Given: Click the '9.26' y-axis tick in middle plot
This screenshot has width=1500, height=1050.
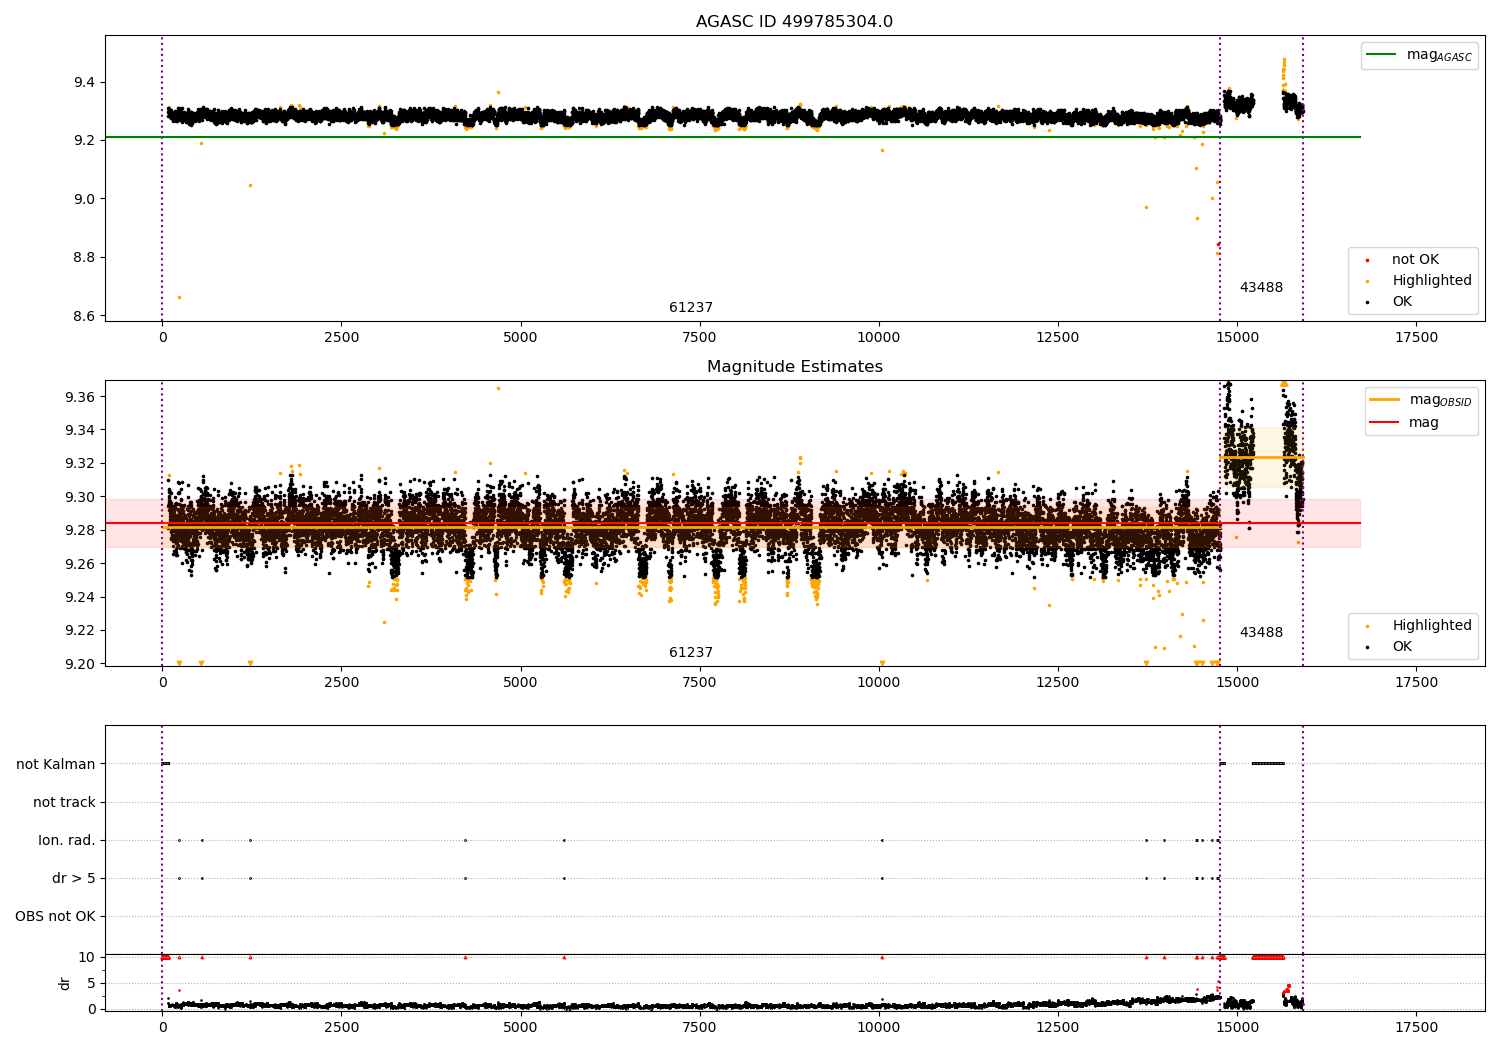Looking at the screenshot, I should (81, 564).
